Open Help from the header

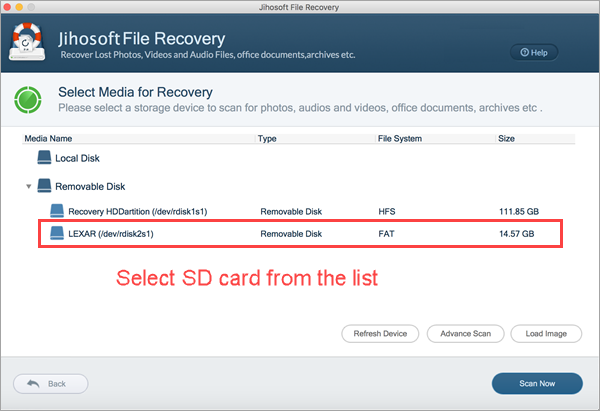pyautogui.click(x=534, y=52)
